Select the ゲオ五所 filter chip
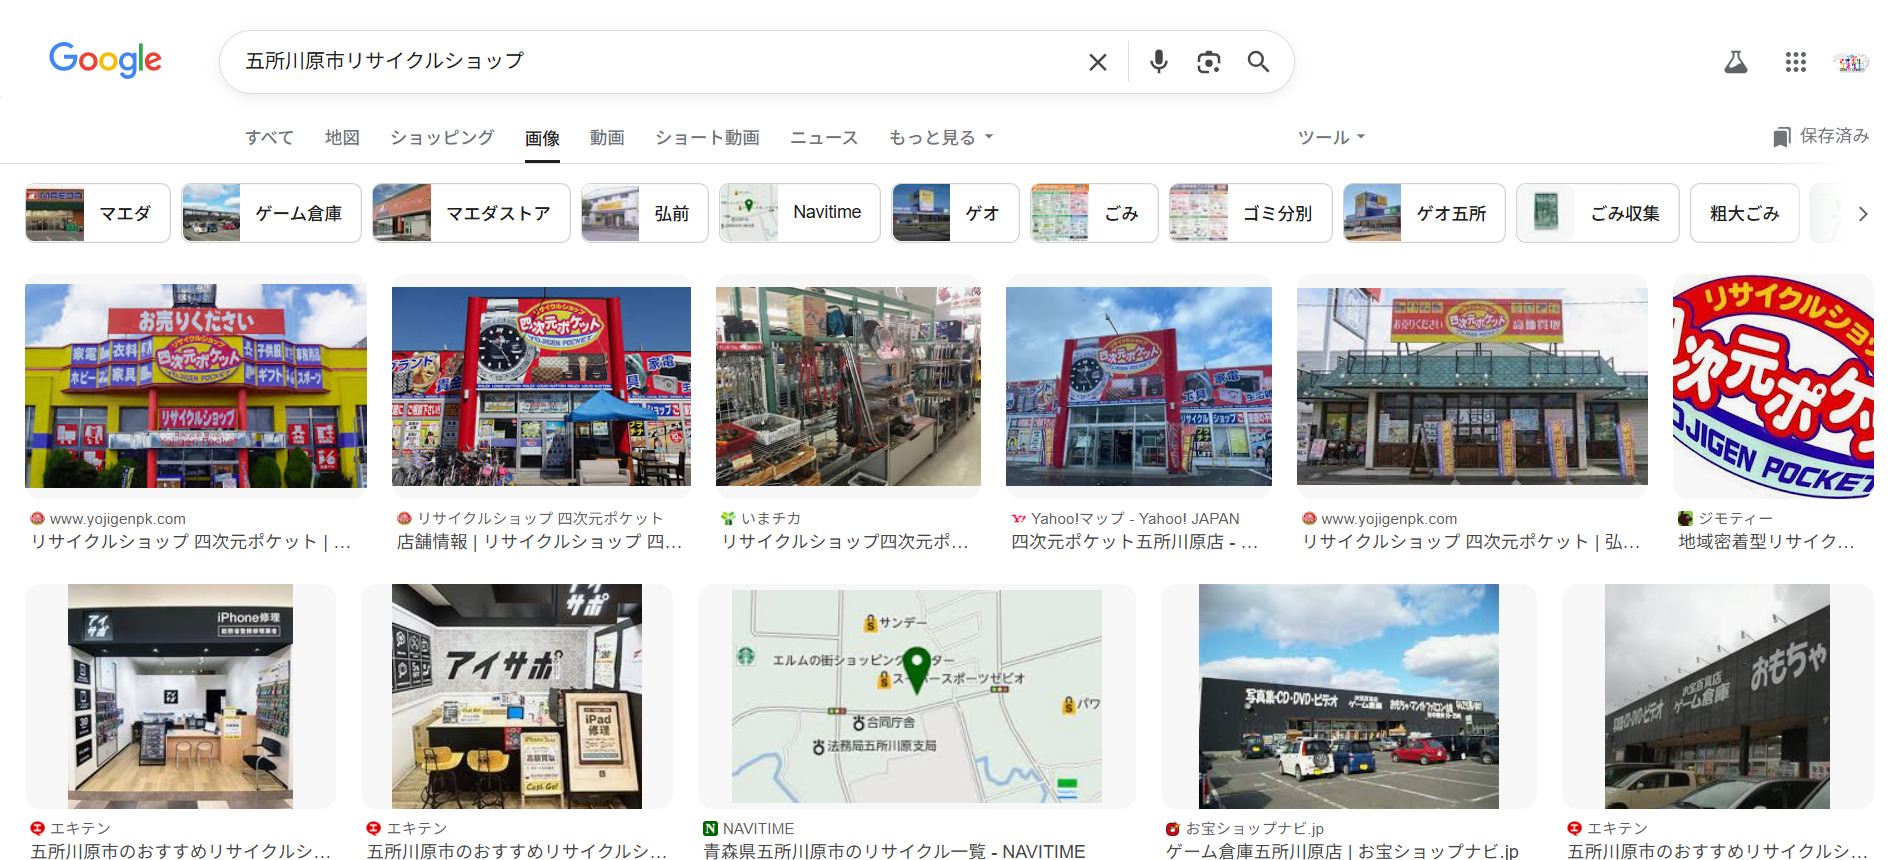Viewport: 1893px width, 860px height. [1424, 213]
